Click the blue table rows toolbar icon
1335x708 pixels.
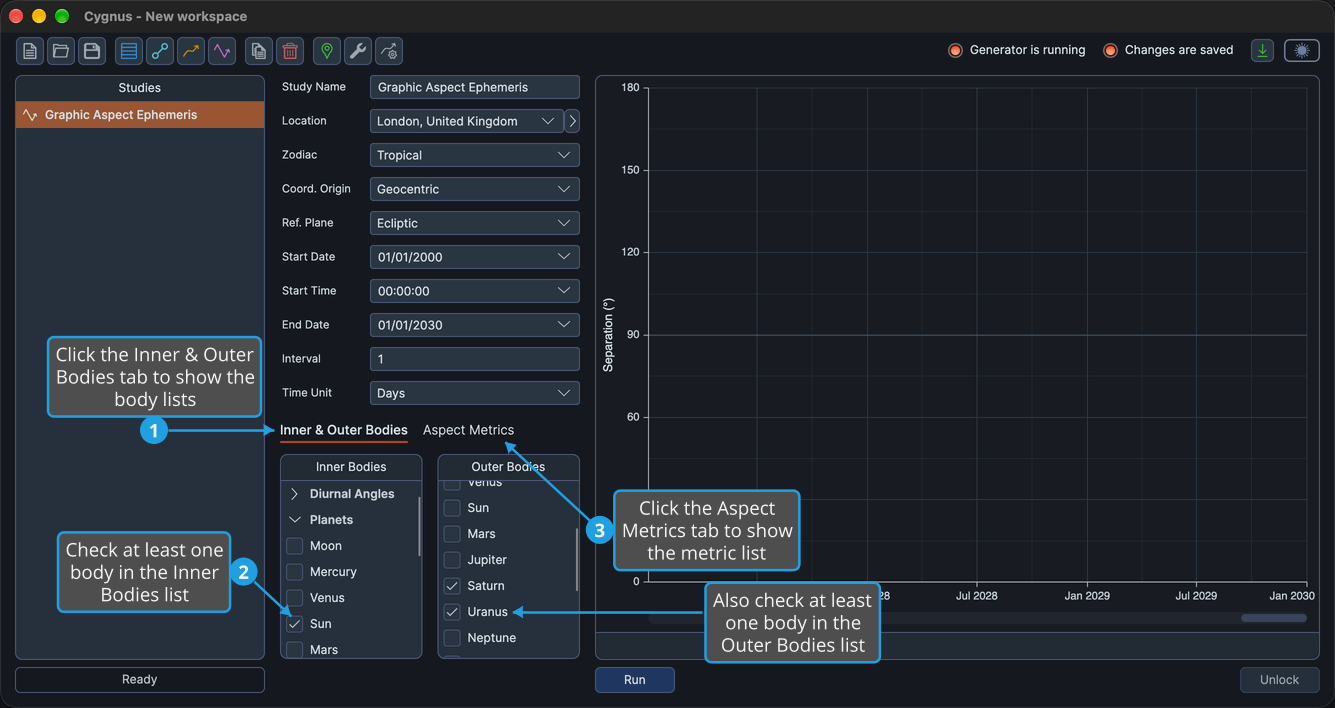(x=129, y=51)
